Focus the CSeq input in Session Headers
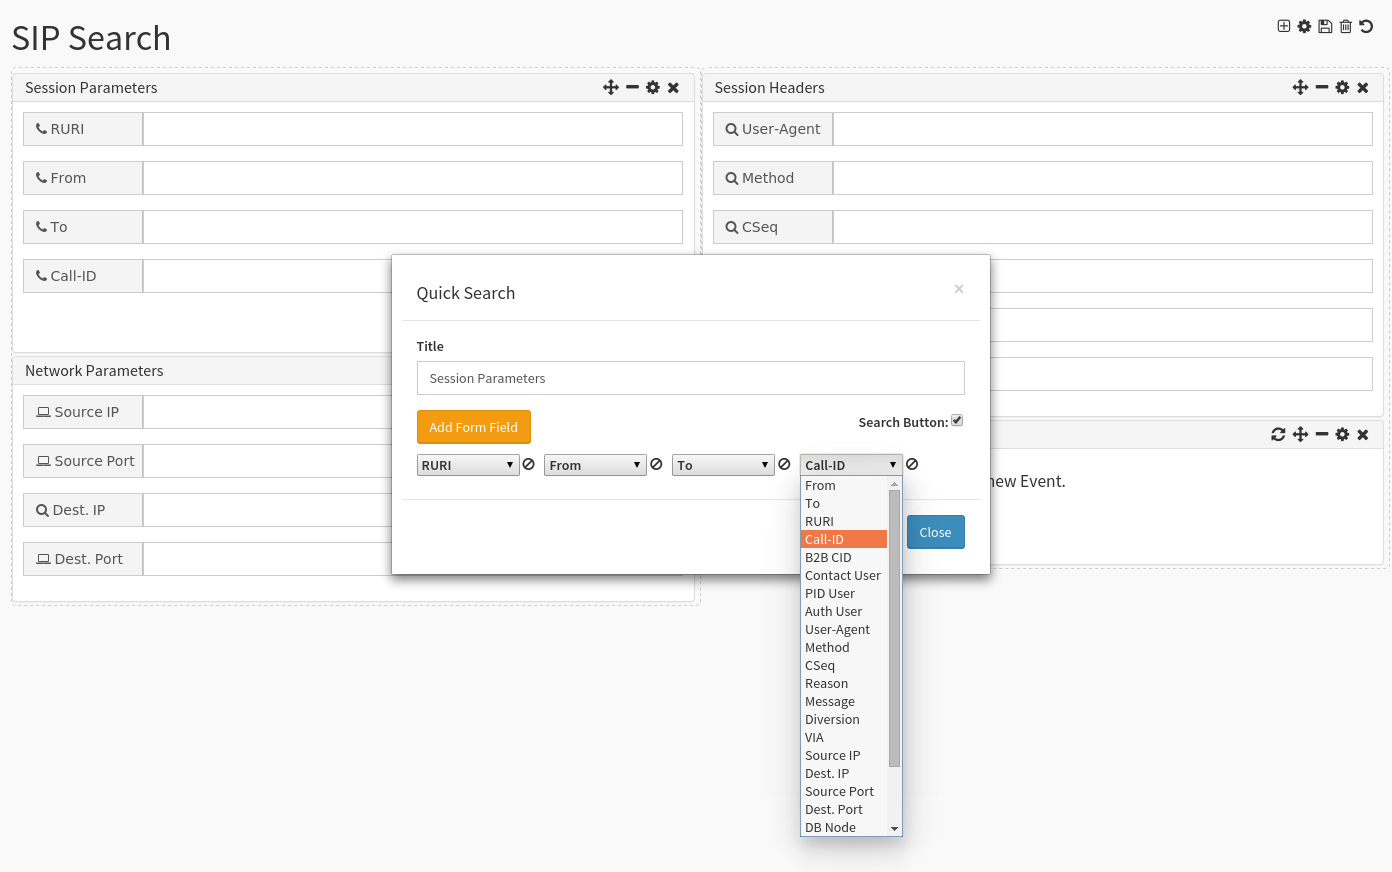 (1103, 227)
